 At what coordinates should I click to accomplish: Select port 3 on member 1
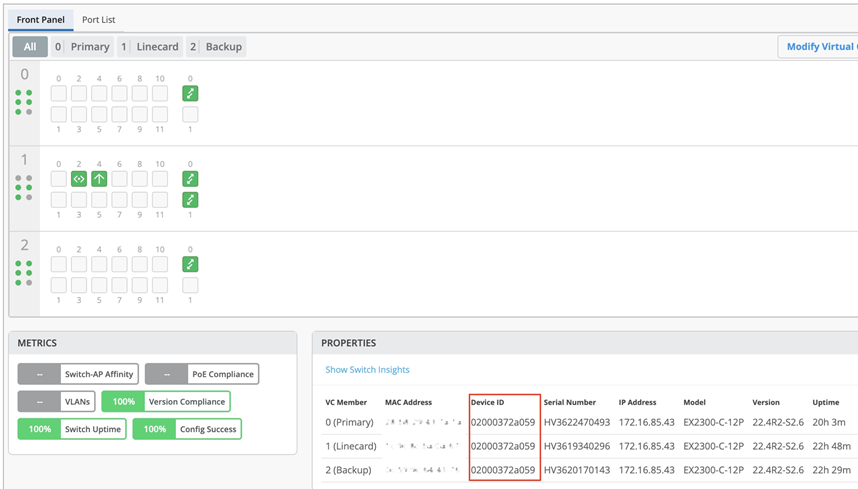pos(79,200)
